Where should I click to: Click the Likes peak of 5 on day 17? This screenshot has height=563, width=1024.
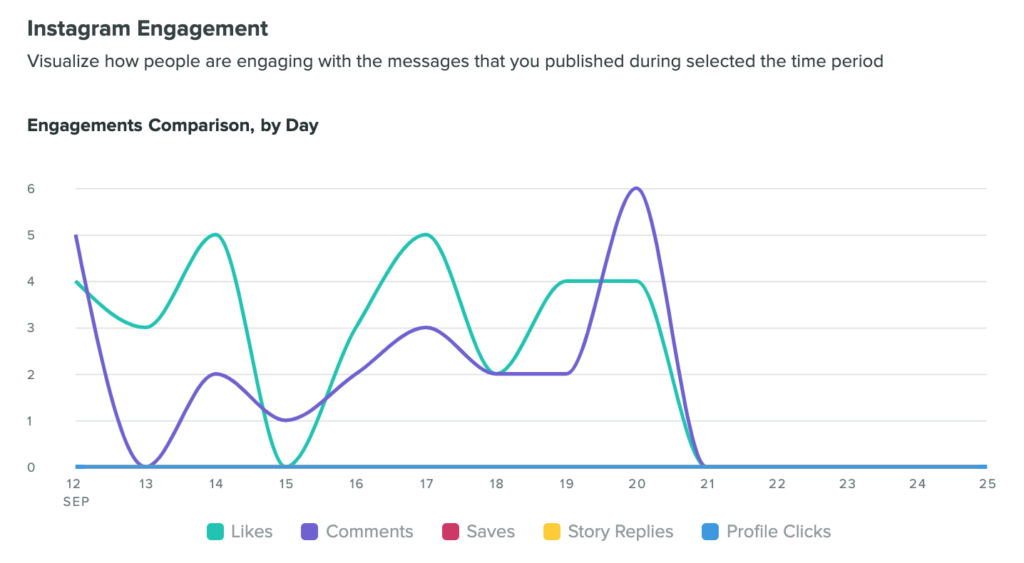point(426,235)
